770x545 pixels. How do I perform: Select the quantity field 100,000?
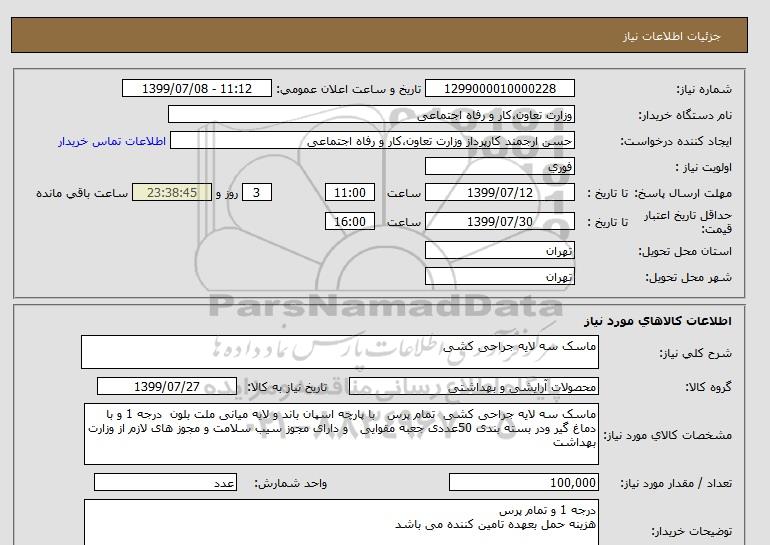pyautogui.click(x=524, y=483)
